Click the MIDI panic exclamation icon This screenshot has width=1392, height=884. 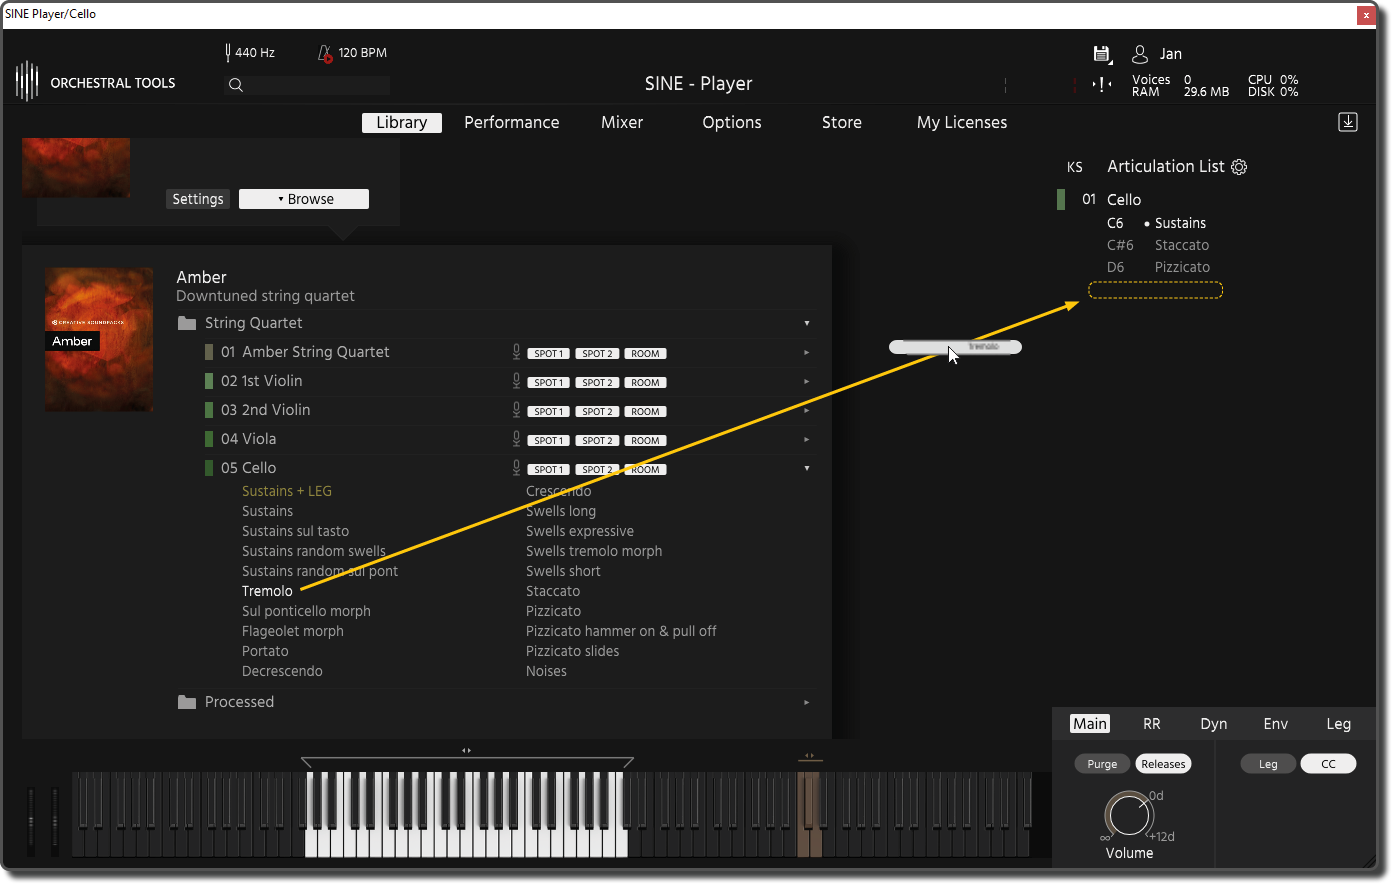[x=1102, y=85]
